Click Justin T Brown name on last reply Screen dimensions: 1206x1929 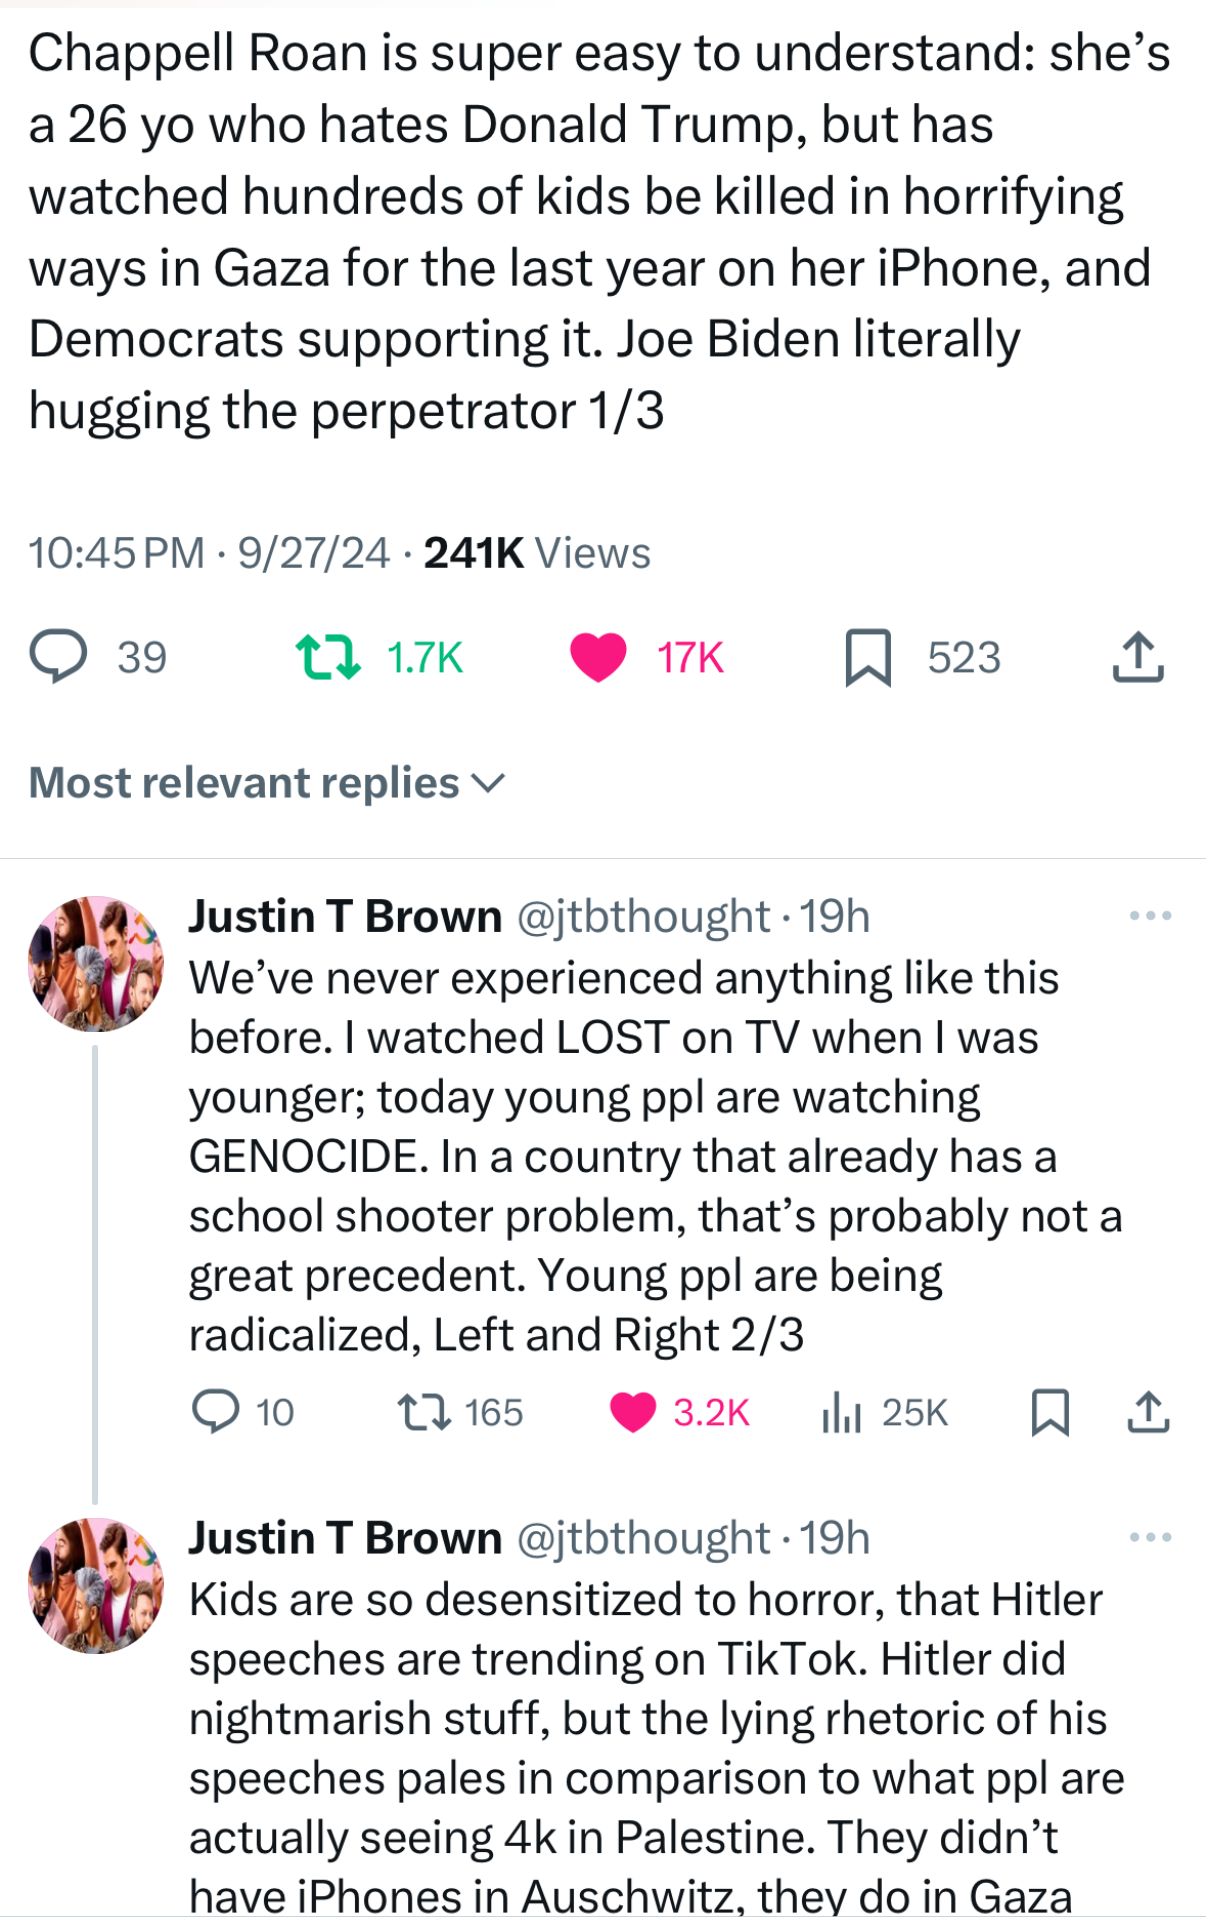tap(345, 1538)
